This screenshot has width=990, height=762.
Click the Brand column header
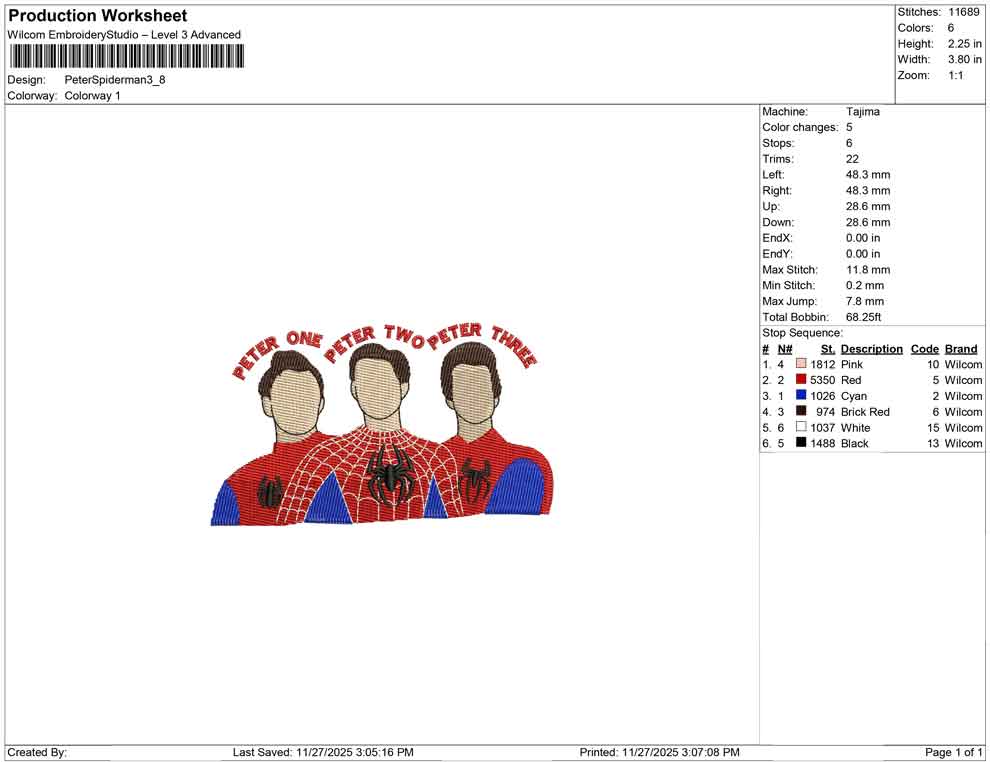point(960,348)
